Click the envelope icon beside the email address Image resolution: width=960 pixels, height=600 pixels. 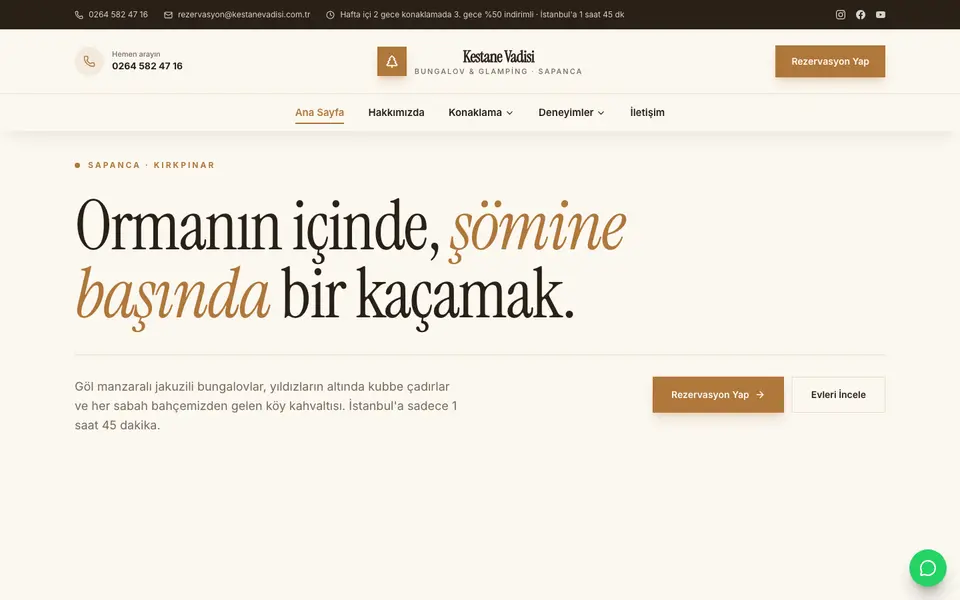[168, 15]
